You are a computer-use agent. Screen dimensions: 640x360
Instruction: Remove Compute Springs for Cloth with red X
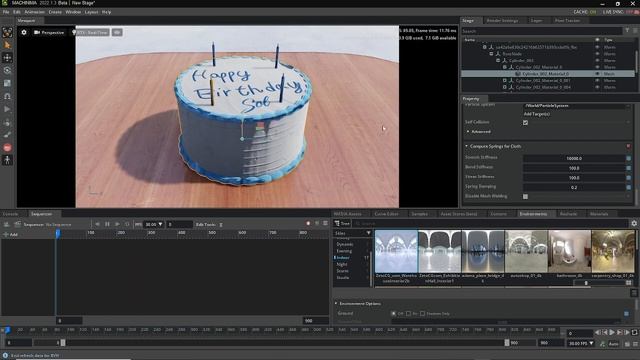628,146
